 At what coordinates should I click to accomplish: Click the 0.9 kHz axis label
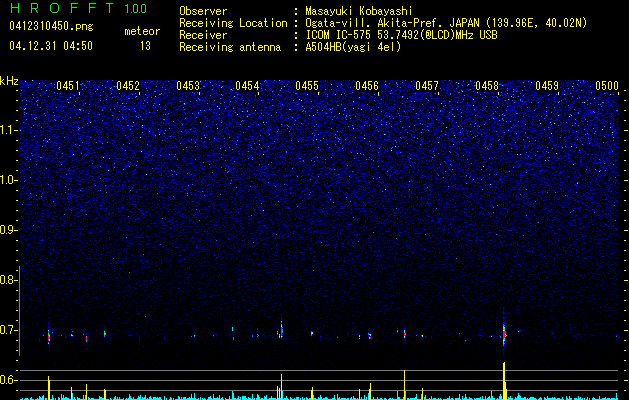7,230
